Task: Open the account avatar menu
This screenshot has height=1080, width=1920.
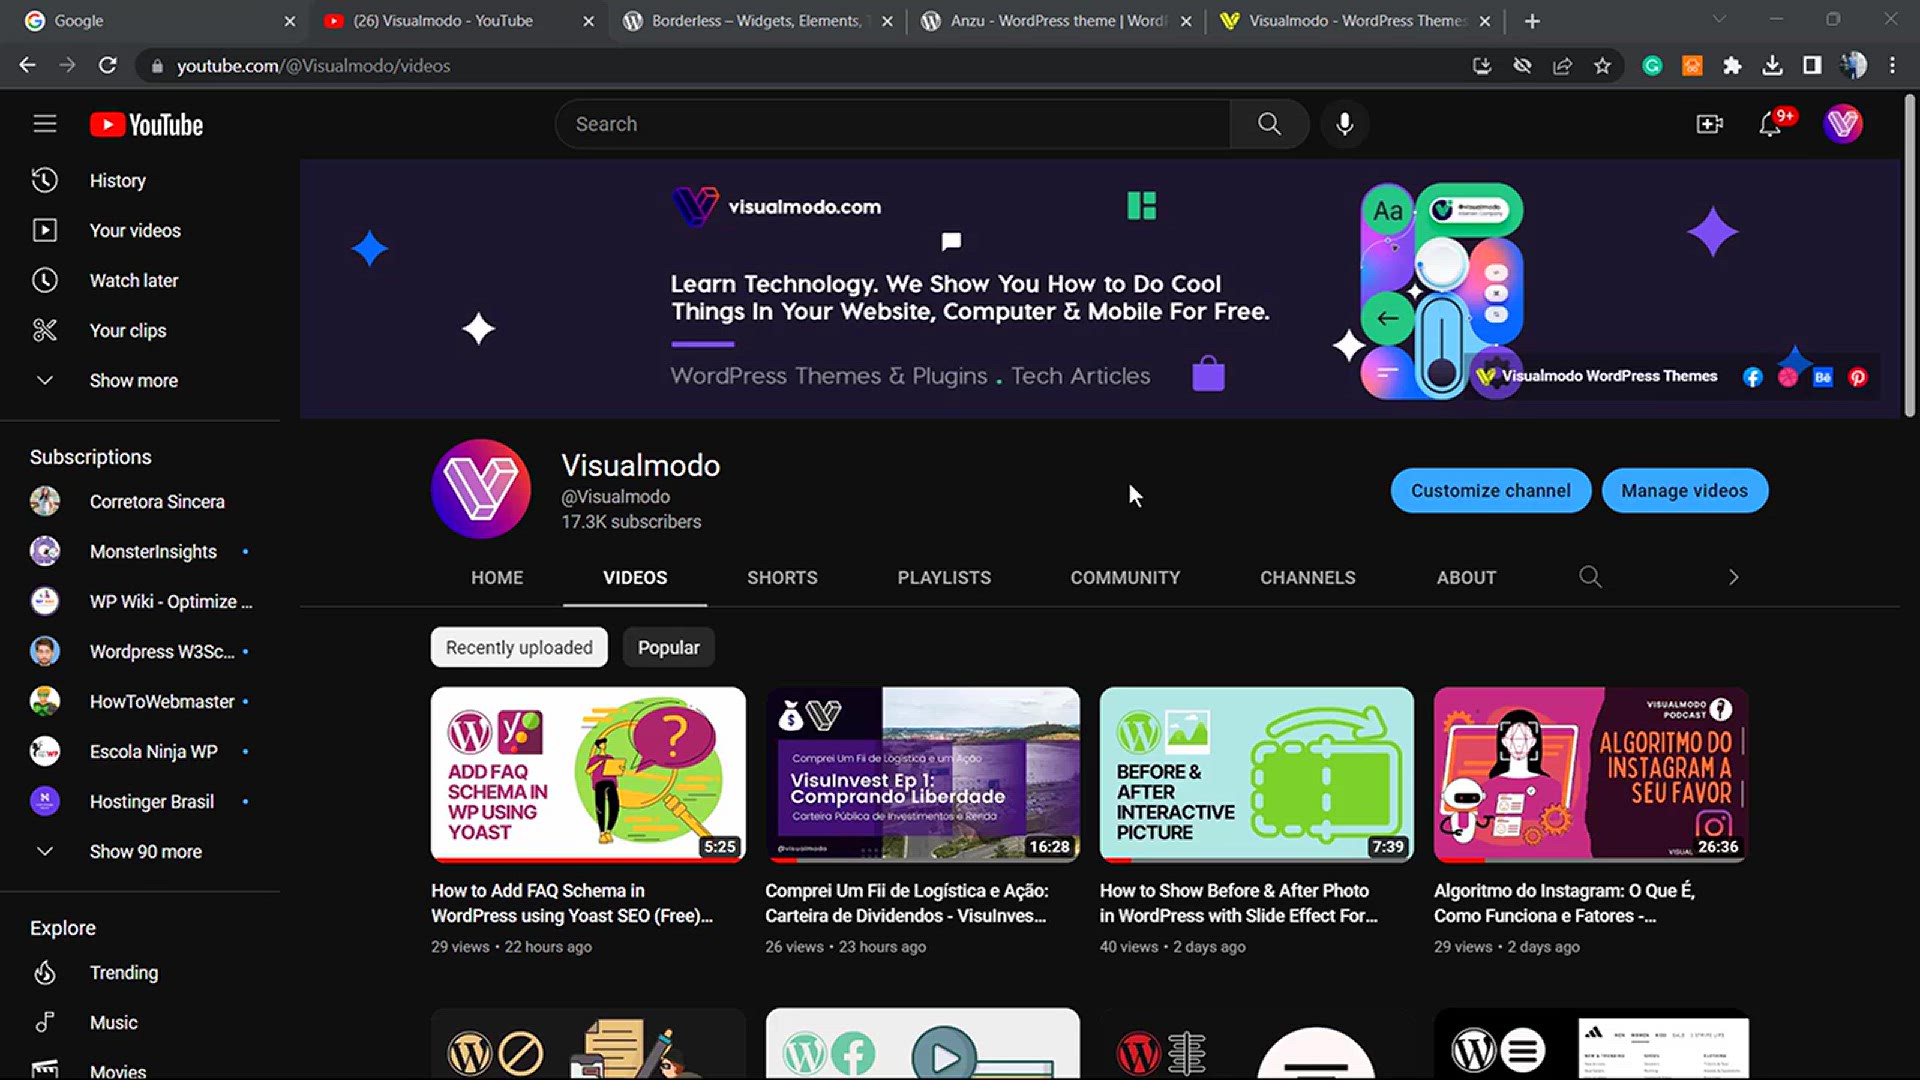Action: click(x=1843, y=124)
